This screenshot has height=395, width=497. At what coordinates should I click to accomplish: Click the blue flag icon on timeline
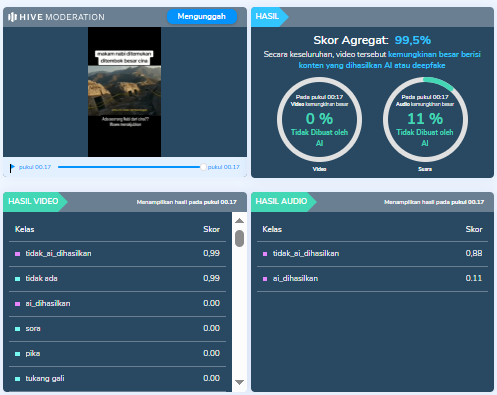tap(12, 168)
